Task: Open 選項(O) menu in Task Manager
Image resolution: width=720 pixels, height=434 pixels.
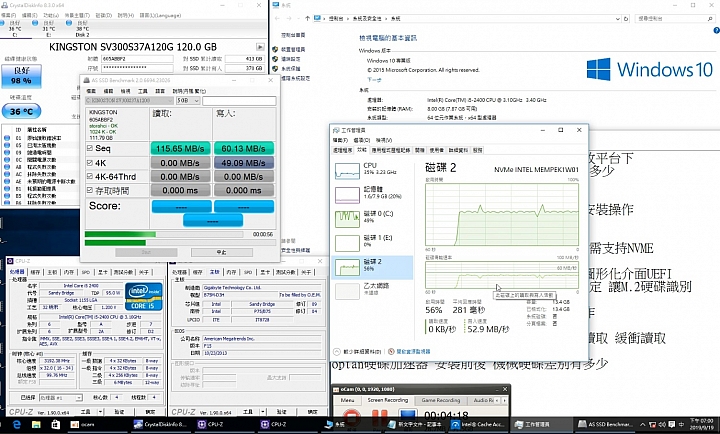Action: click(362, 140)
